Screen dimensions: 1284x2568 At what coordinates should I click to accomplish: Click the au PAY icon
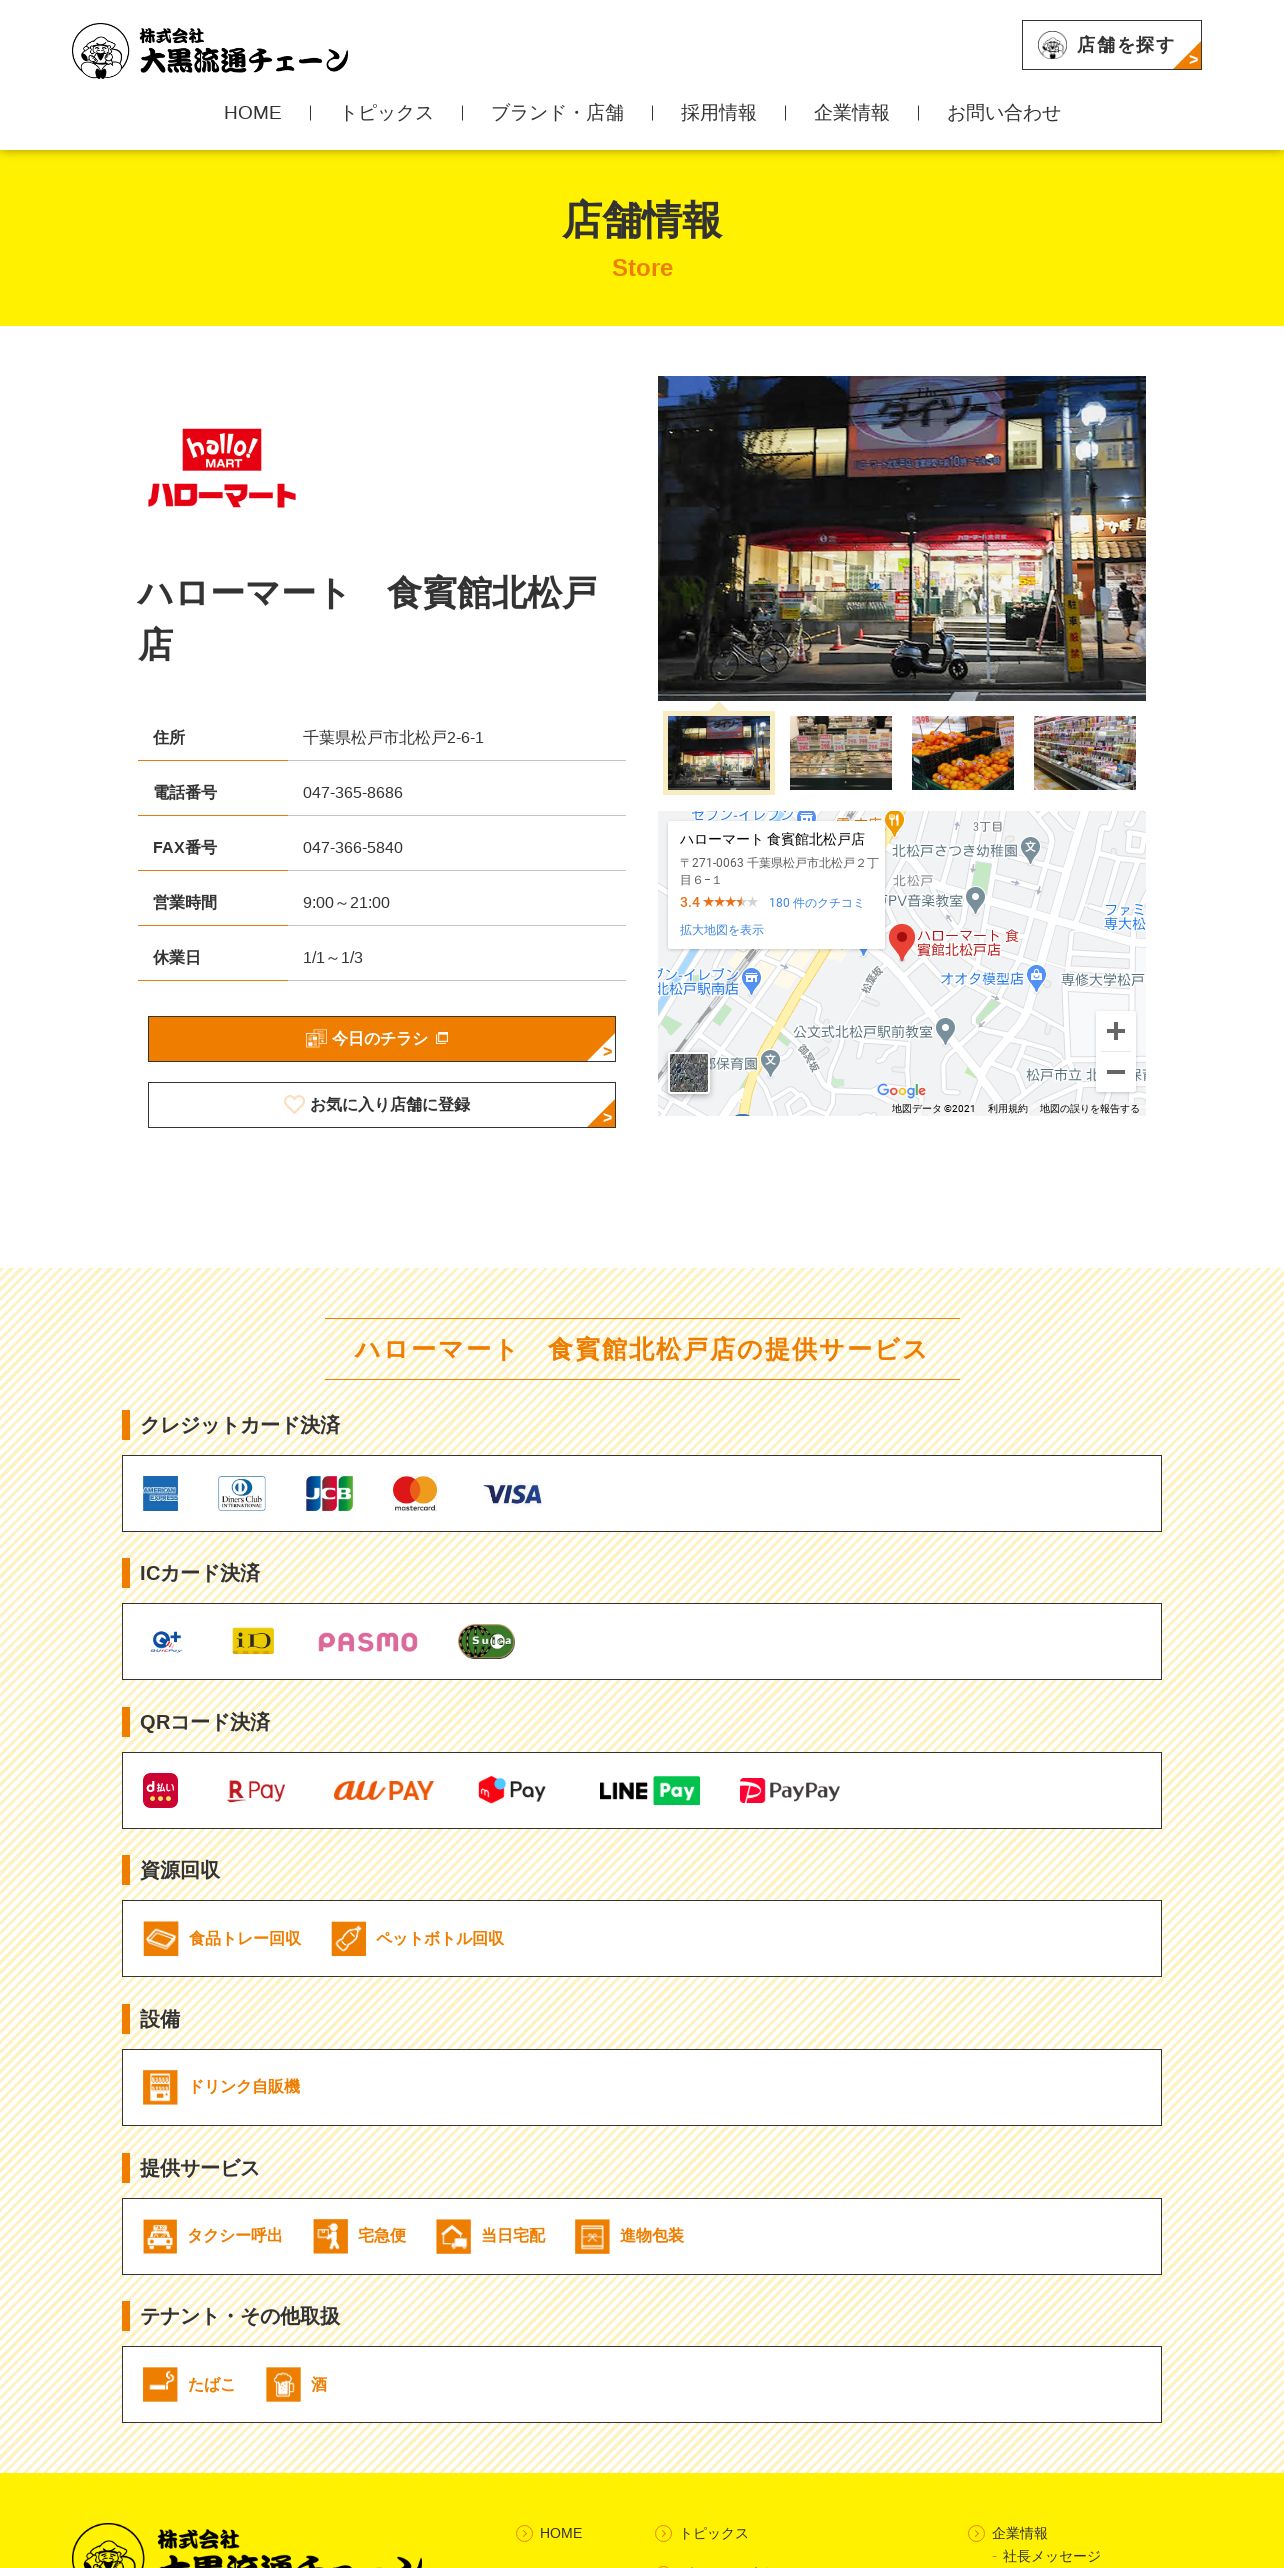[383, 1790]
